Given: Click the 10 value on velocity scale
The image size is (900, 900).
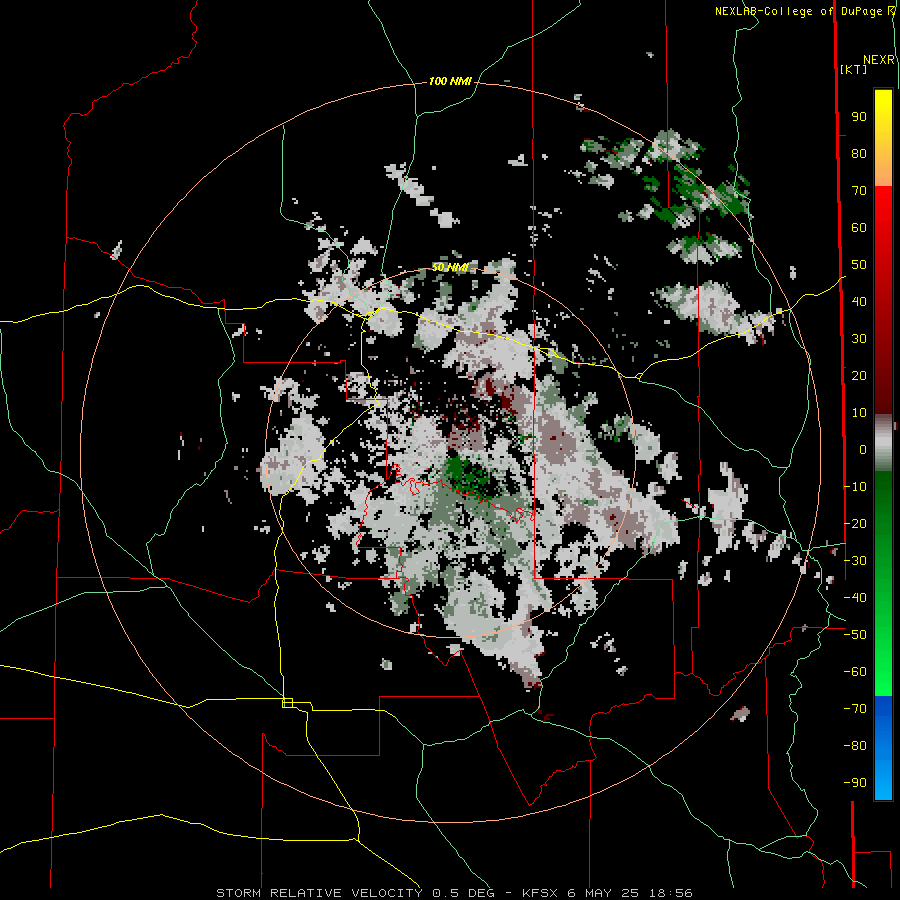Looking at the screenshot, I should (859, 413).
